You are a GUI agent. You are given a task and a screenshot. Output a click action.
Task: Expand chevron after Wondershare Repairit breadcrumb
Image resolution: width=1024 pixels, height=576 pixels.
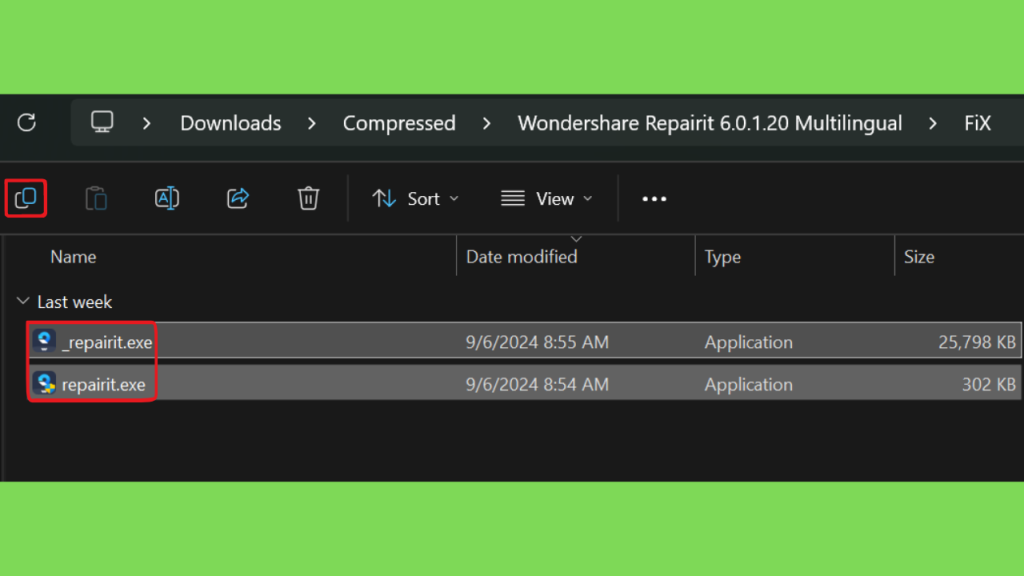pyautogui.click(x=933, y=123)
